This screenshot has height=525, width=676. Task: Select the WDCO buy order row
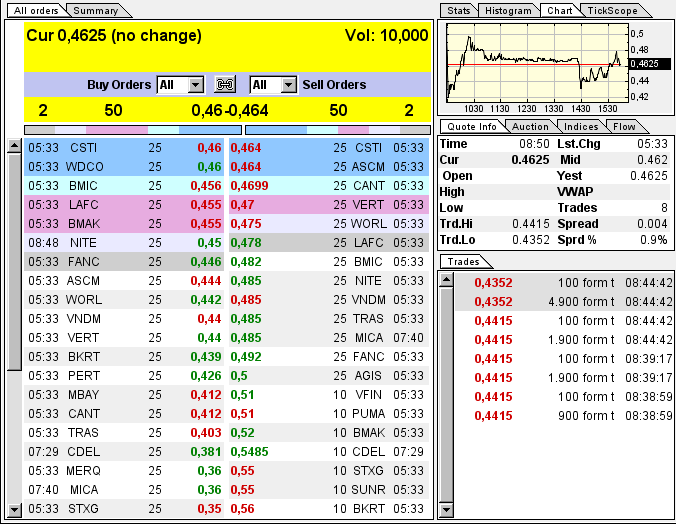click(x=124, y=167)
